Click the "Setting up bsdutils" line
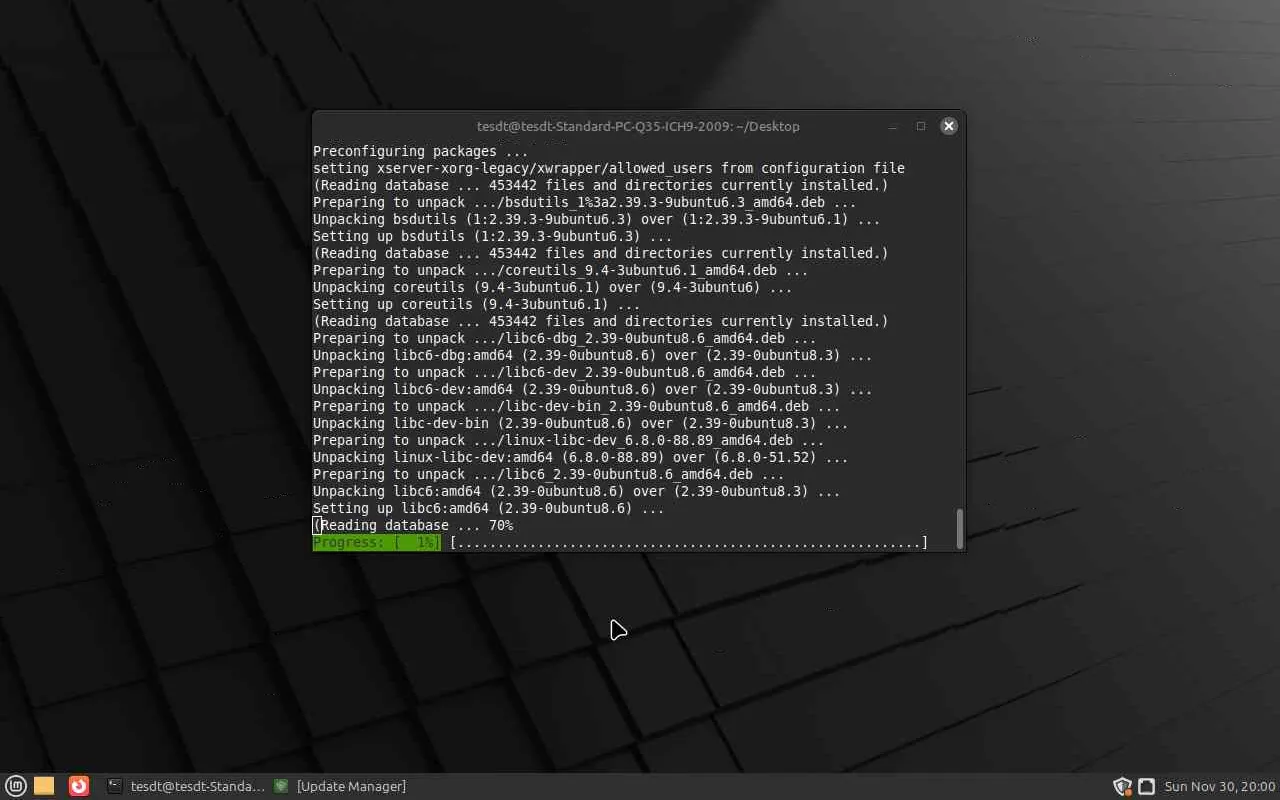 493,236
